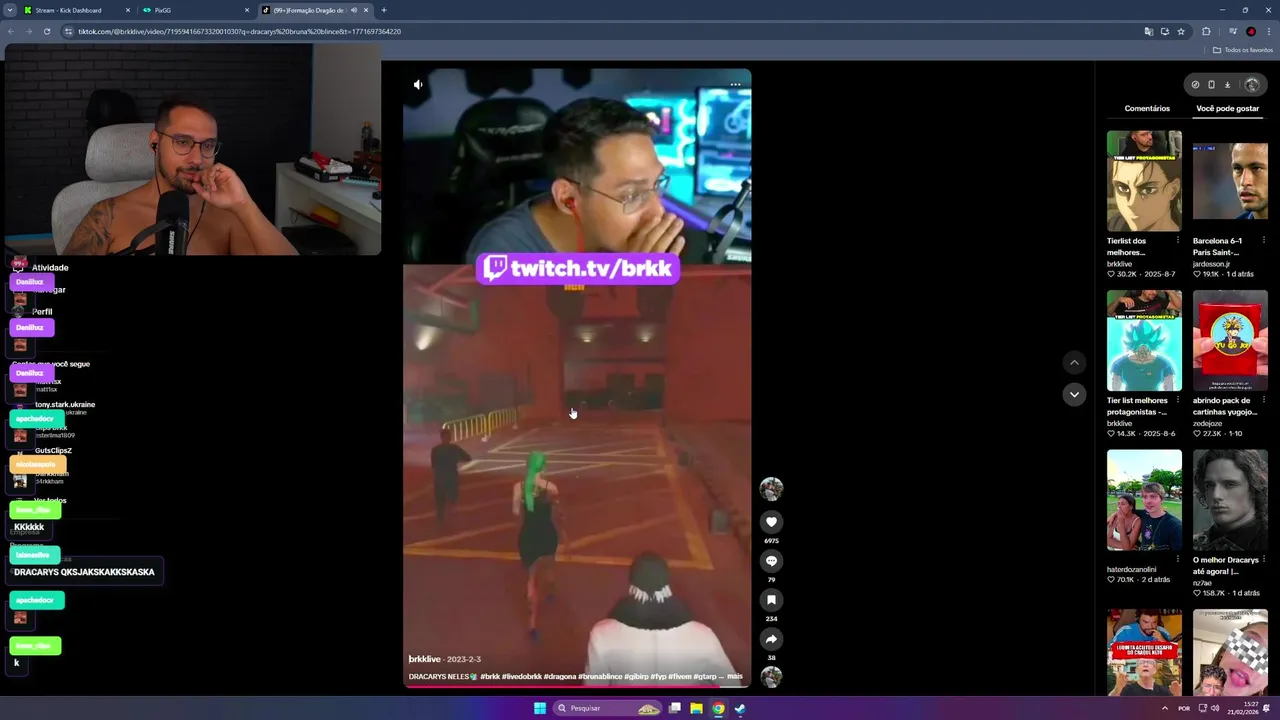Open a new browser tab
This screenshot has width=1280, height=720.
tap(383, 10)
